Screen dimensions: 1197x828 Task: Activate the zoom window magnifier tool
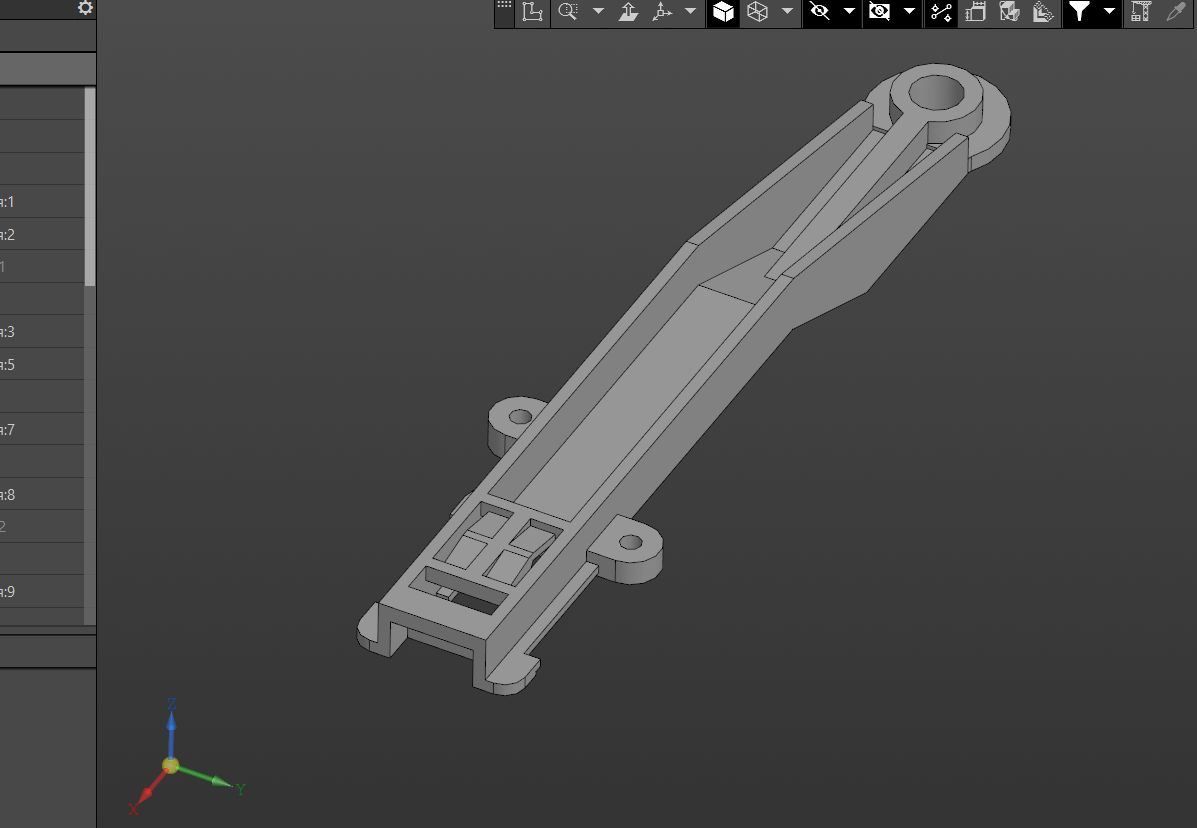568,11
